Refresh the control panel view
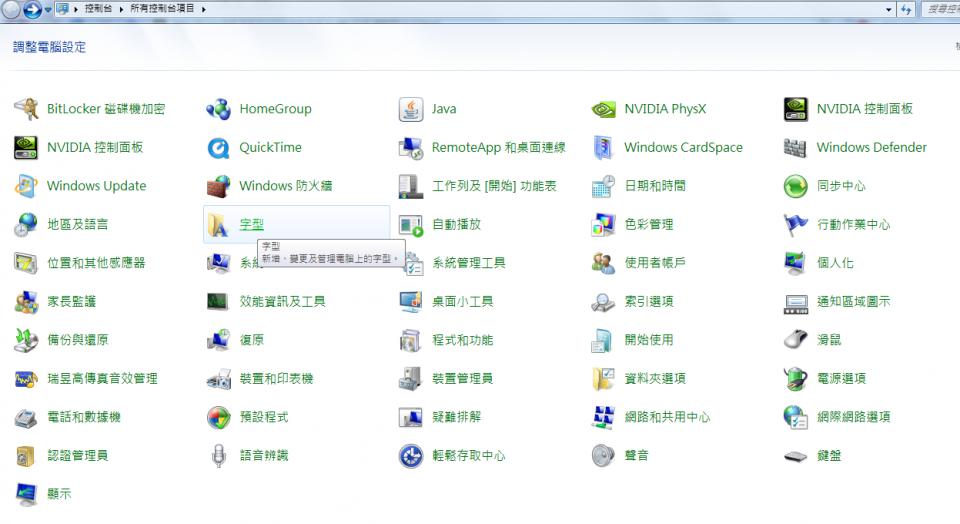Screen dimensions: 960x524 pos(906,9)
